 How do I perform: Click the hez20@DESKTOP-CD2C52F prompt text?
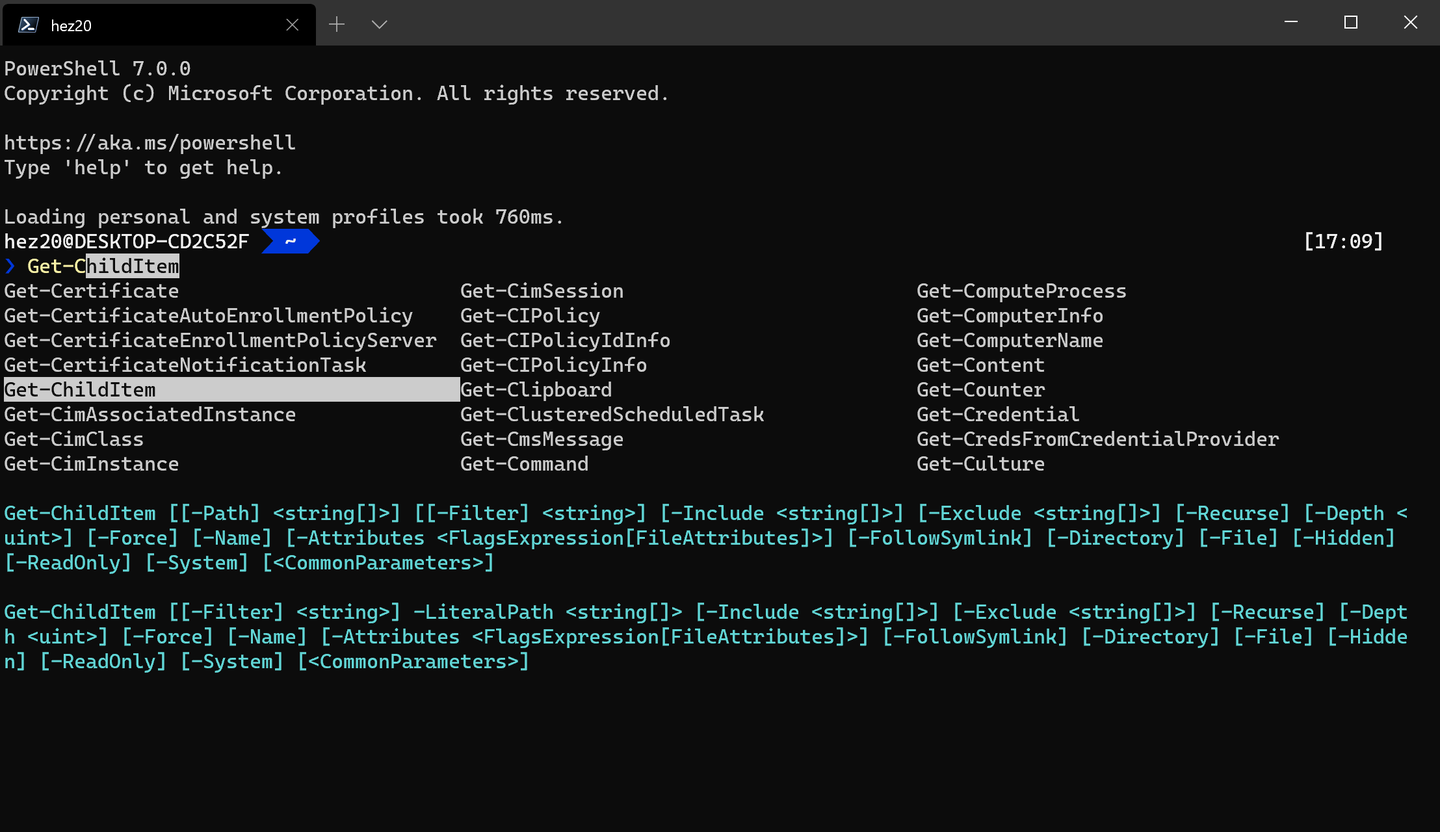click(x=124, y=240)
